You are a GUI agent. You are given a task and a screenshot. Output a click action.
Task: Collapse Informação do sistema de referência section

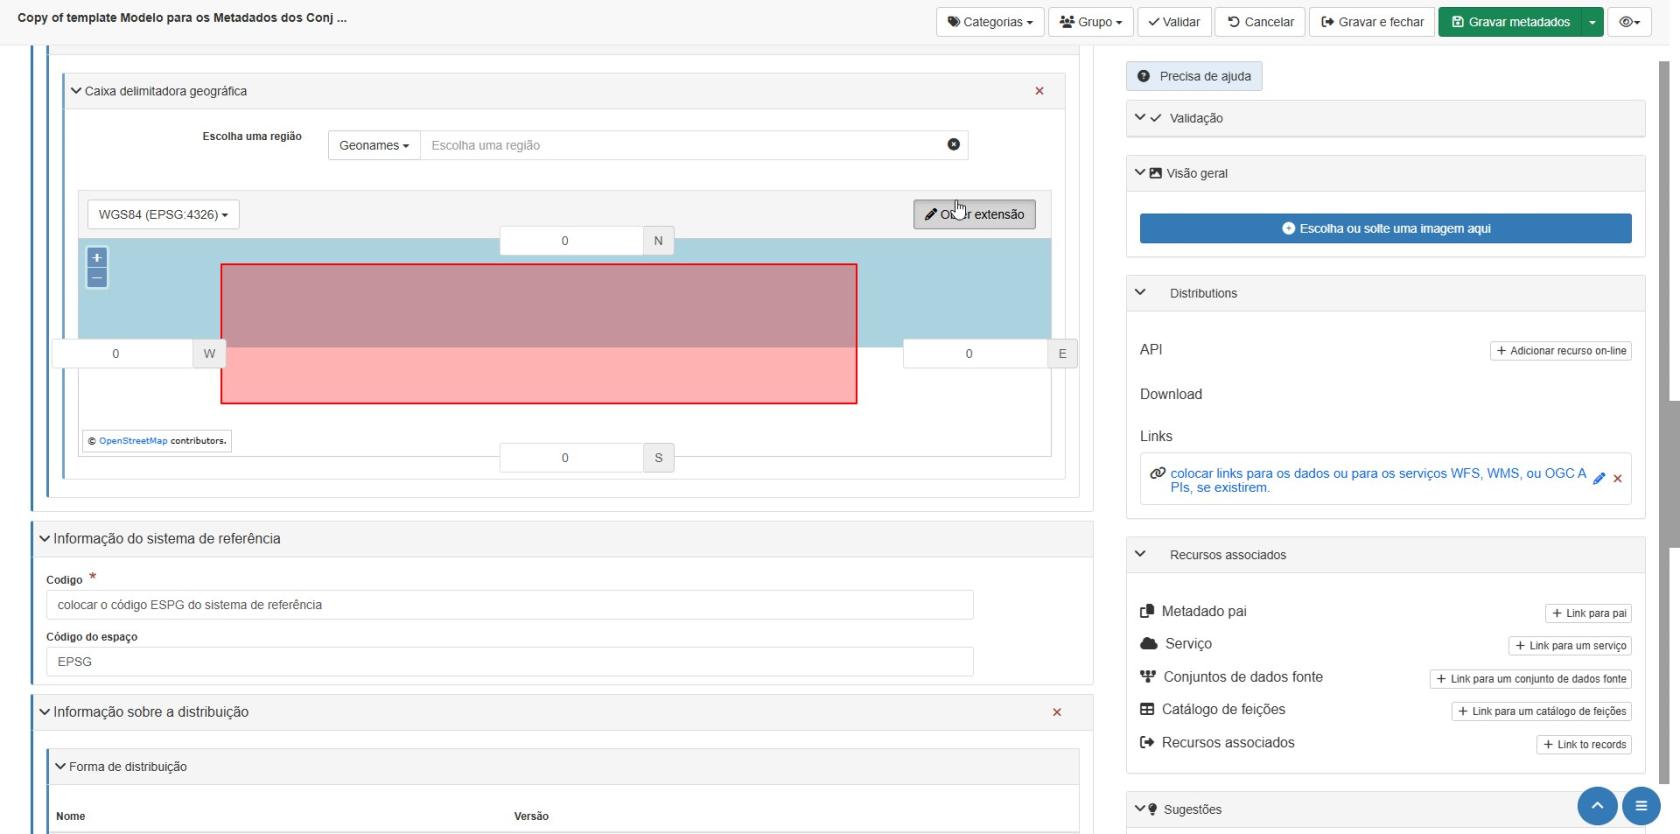tap(44, 539)
